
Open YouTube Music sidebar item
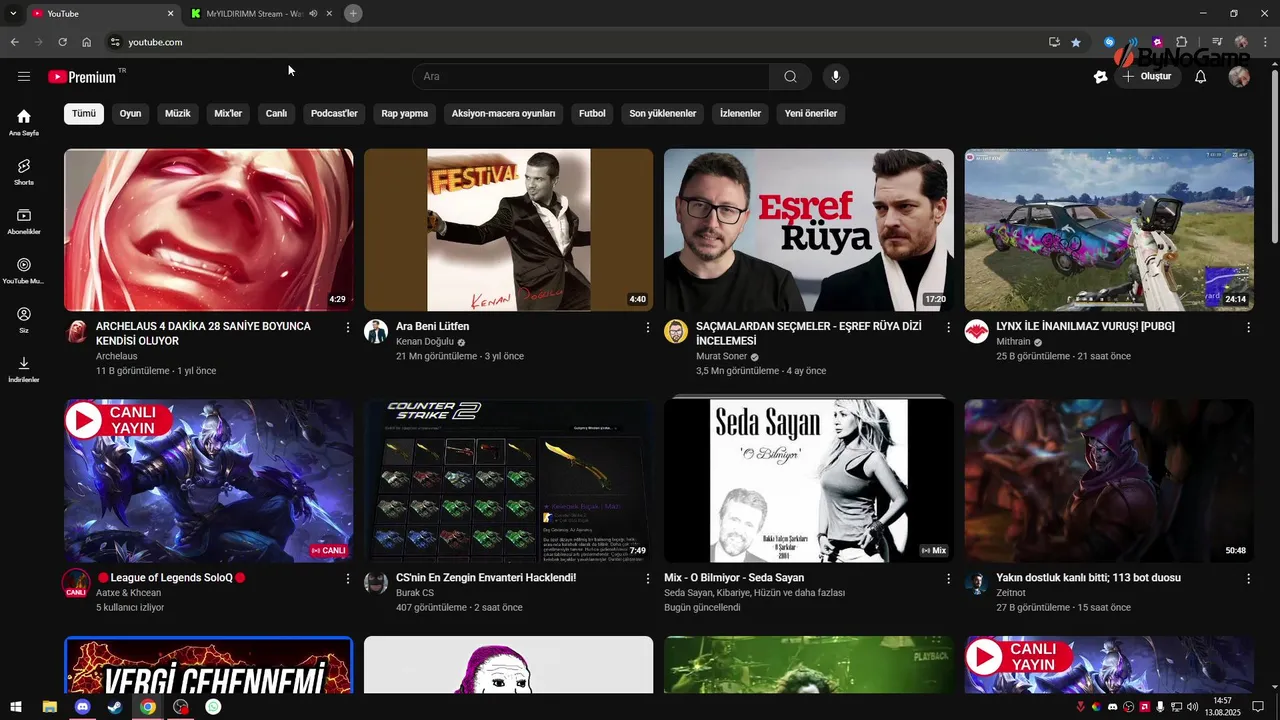point(24,271)
